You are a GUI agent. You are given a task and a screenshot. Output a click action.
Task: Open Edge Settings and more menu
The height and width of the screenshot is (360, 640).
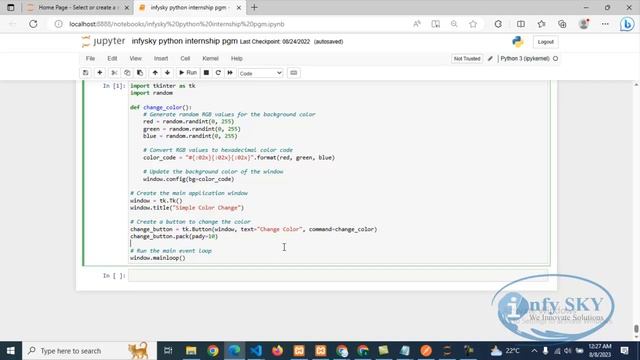(605, 24)
